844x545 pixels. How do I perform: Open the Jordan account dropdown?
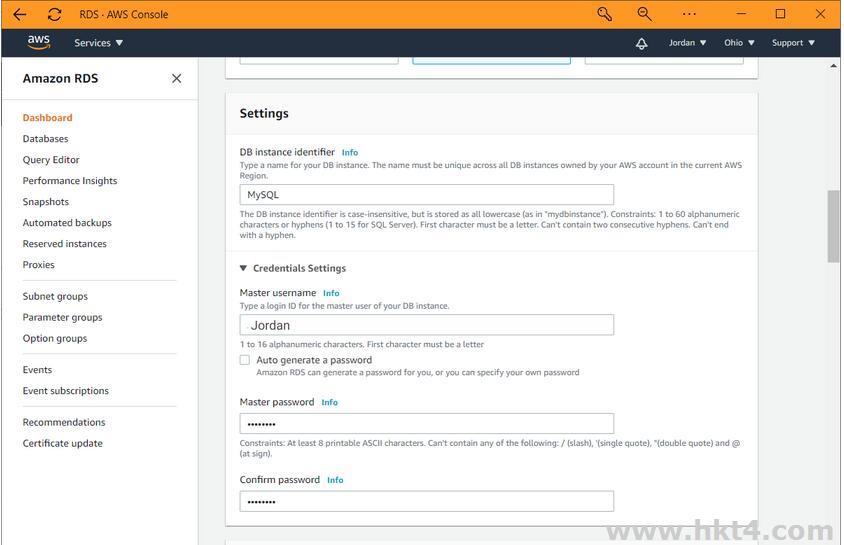687,43
